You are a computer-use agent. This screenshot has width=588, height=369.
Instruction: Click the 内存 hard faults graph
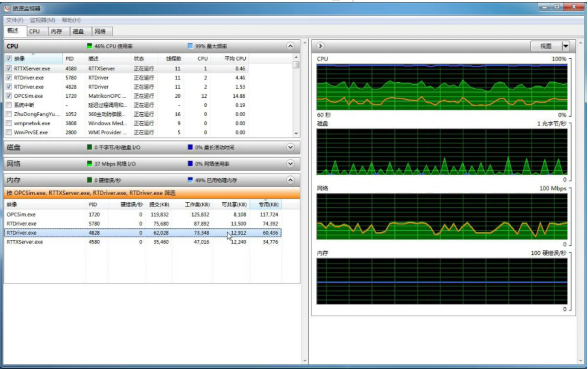(x=442, y=281)
